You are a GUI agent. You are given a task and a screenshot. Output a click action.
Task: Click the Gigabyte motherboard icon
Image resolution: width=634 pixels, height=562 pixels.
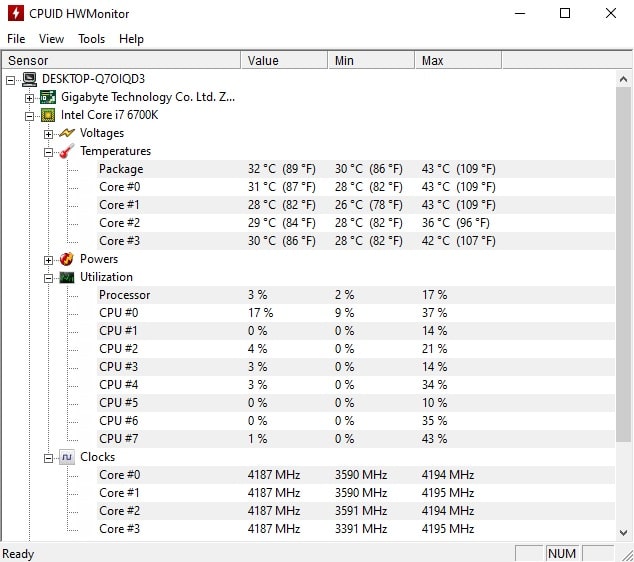[48, 97]
